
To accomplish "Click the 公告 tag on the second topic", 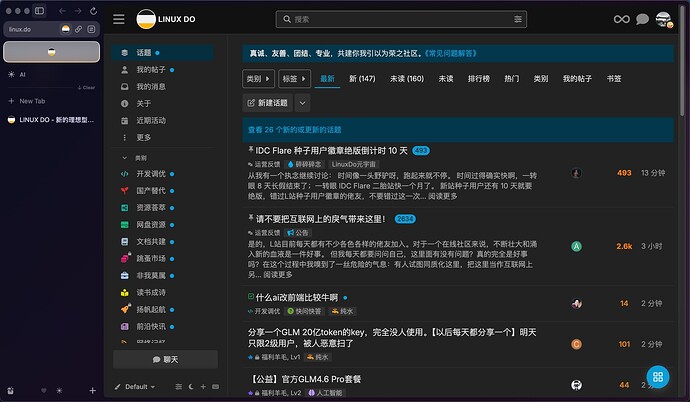I will [x=298, y=233].
